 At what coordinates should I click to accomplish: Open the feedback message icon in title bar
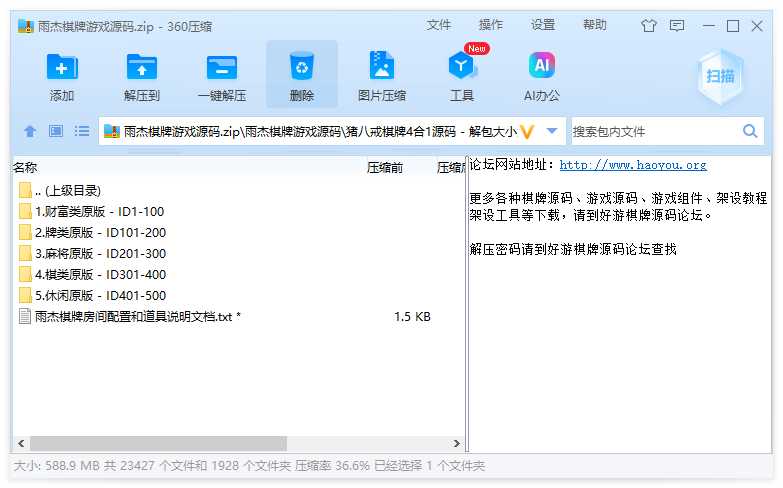point(677,25)
